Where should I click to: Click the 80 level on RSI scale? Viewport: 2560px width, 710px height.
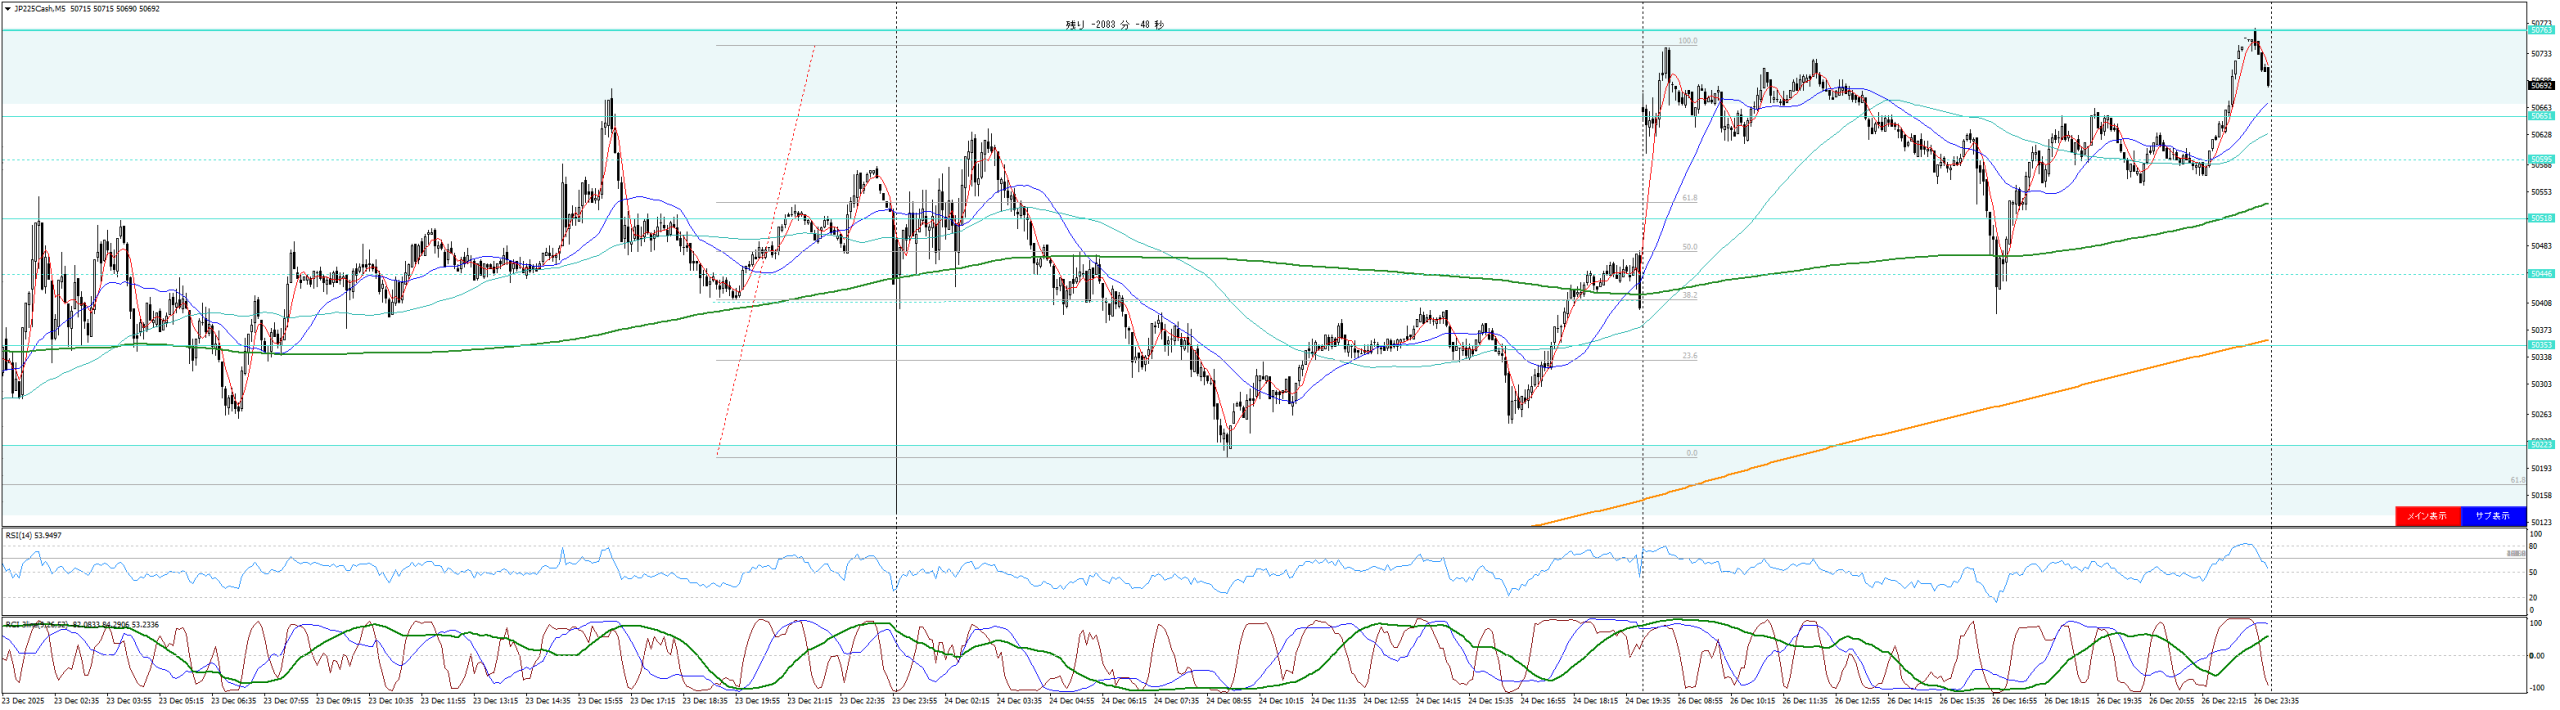coord(2533,546)
